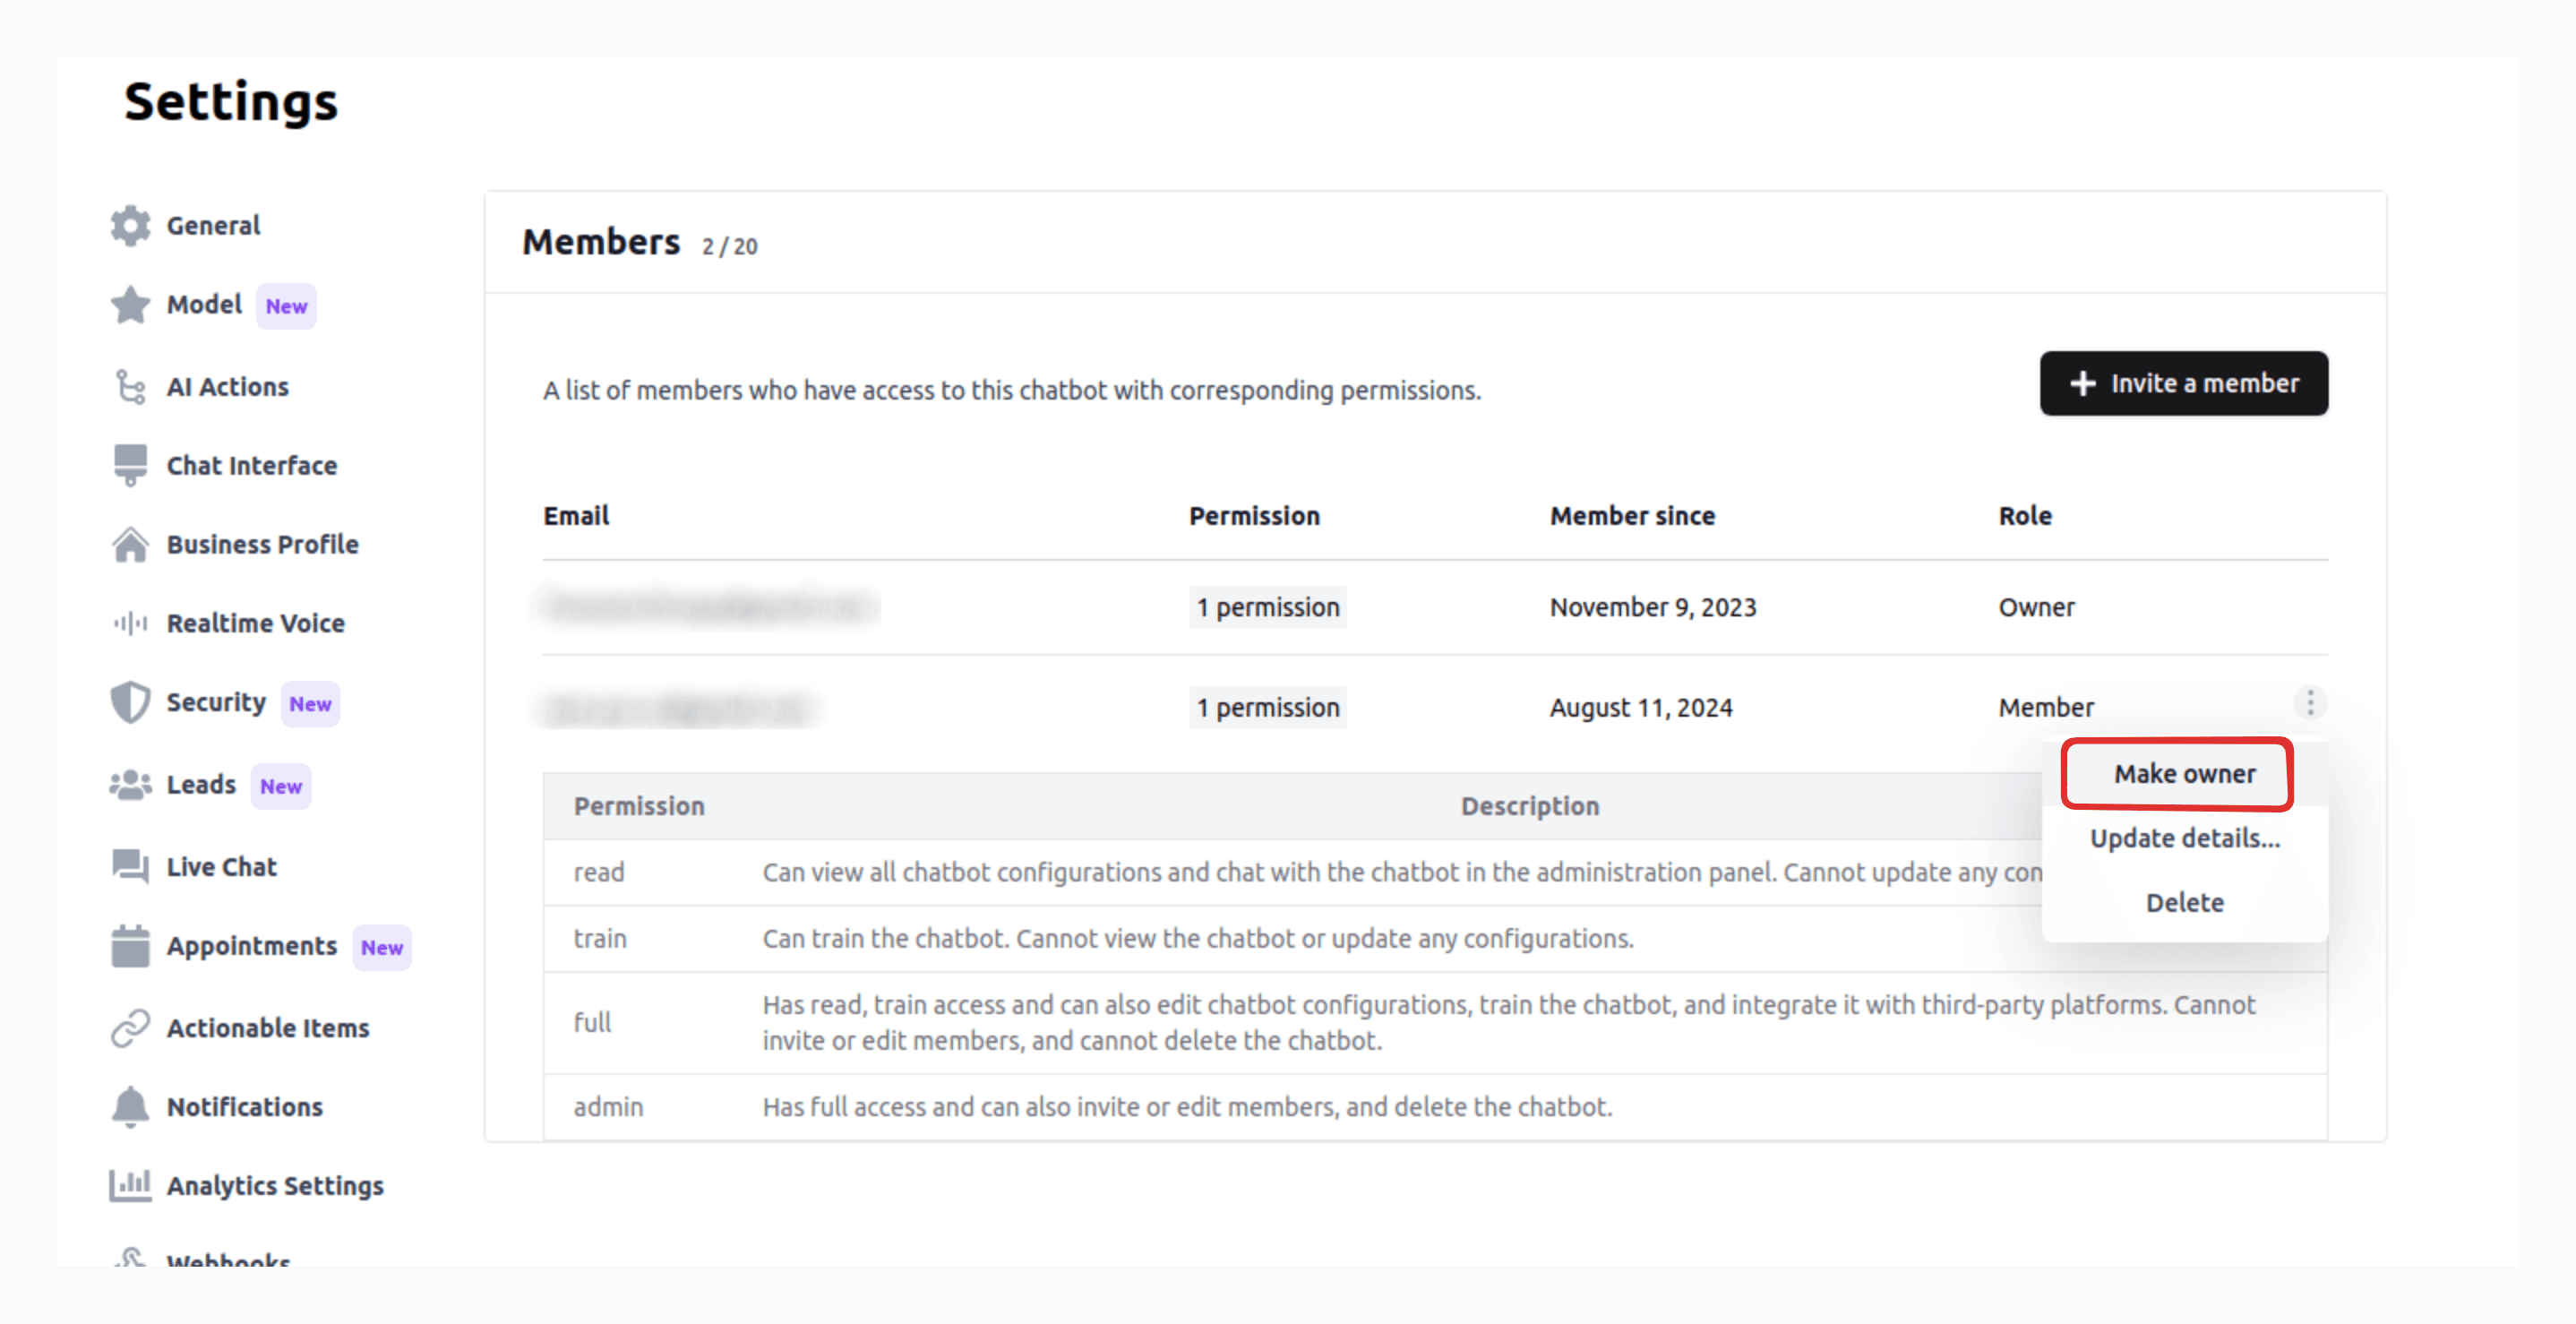
Task: Open General settings gear icon
Action: (130, 226)
